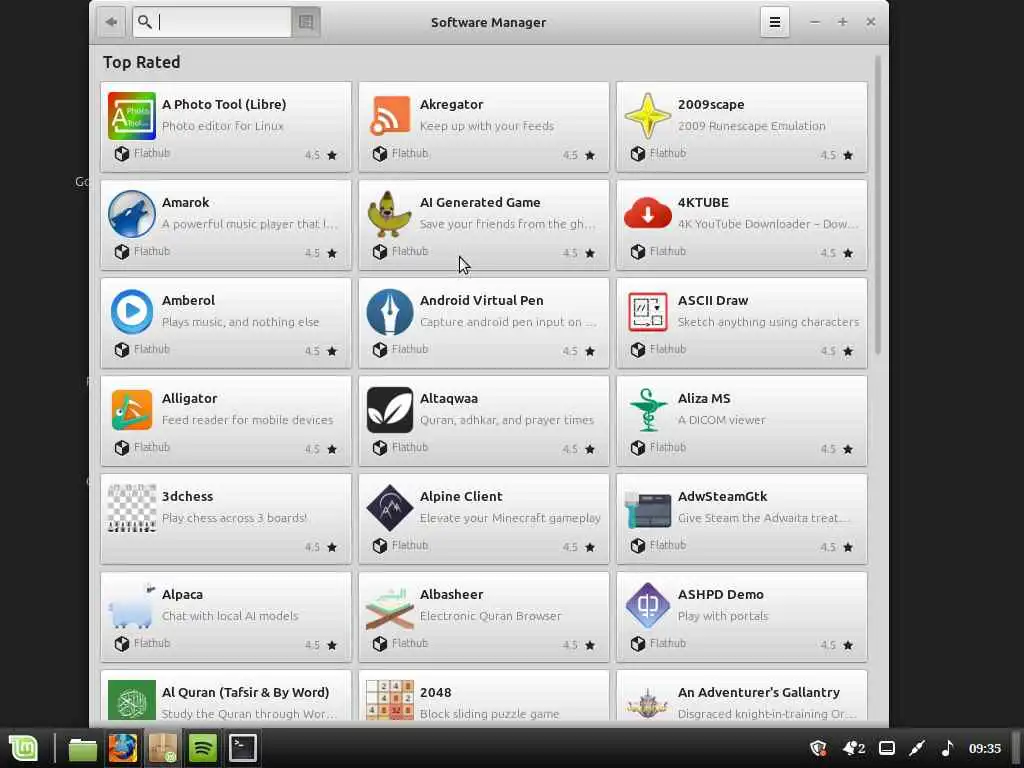
Task: Open the terminal from the taskbar
Action: click(x=242, y=748)
